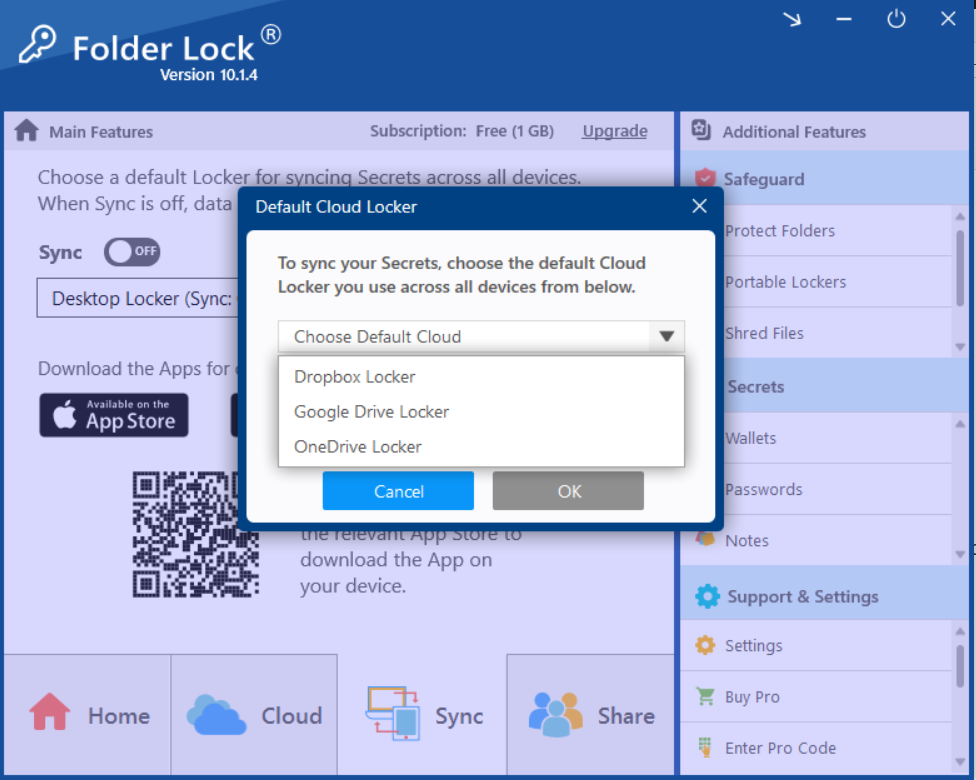Click the Apple logo on the App Store badge

tap(65, 415)
